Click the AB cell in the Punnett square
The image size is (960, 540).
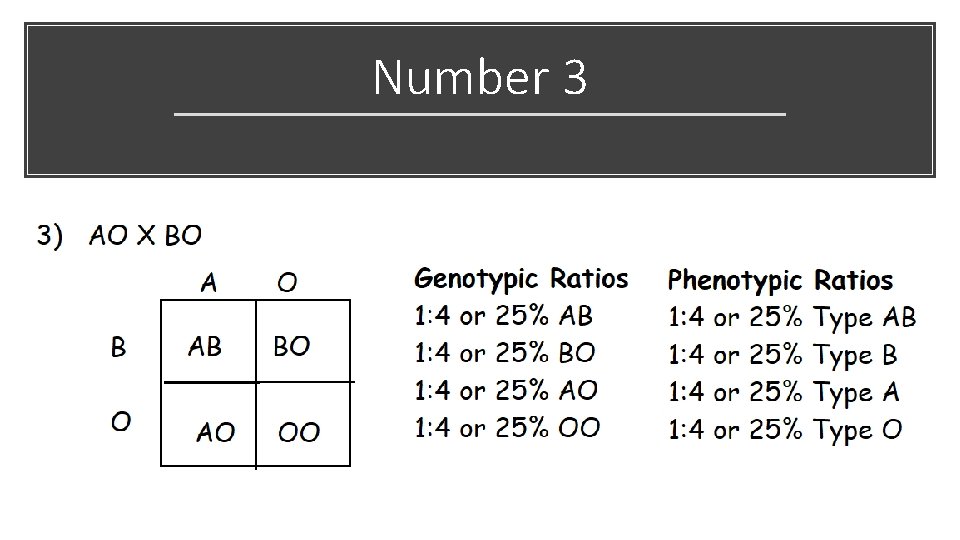[205, 346]
